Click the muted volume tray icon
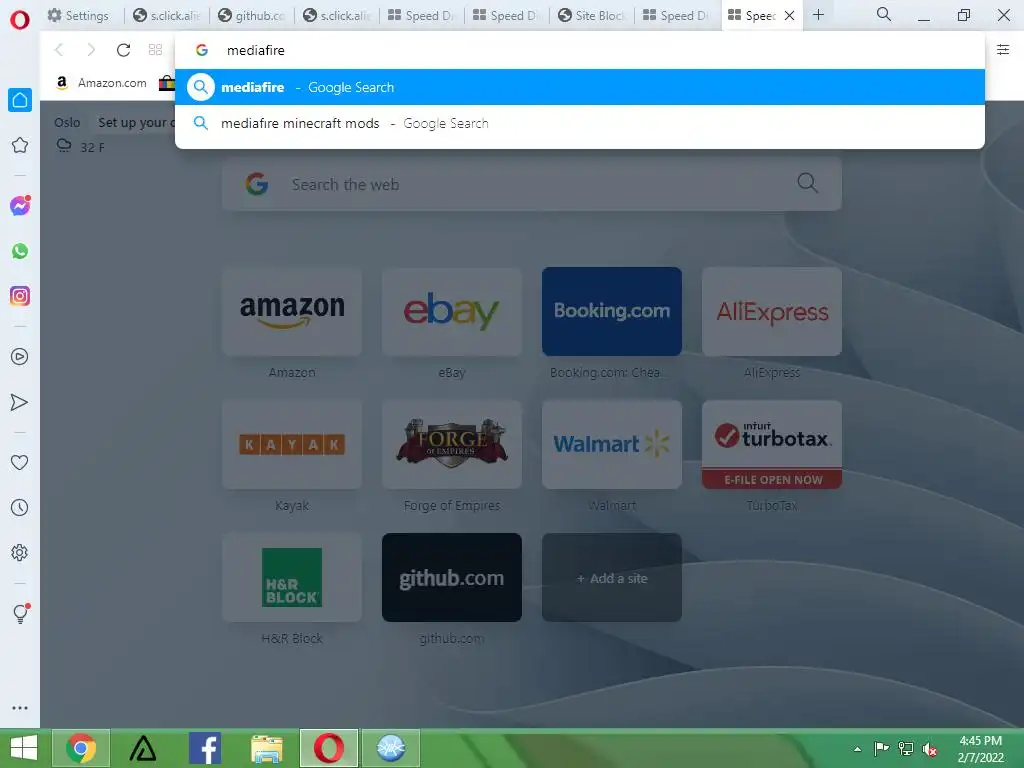 point(930,749)
